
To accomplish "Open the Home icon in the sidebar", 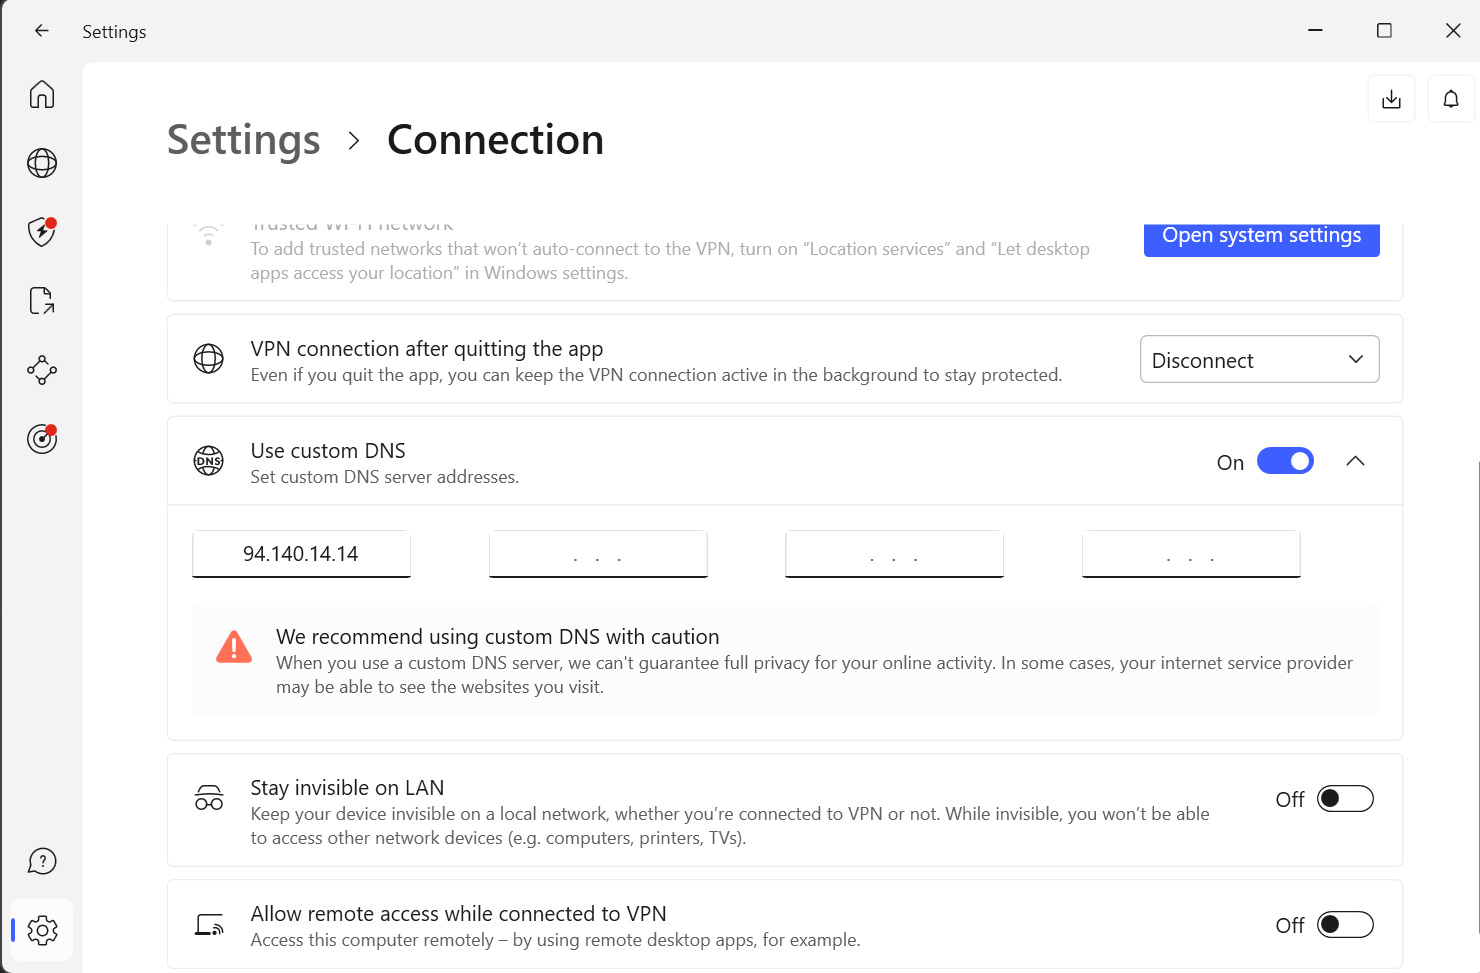I will (x=42, y=94).
